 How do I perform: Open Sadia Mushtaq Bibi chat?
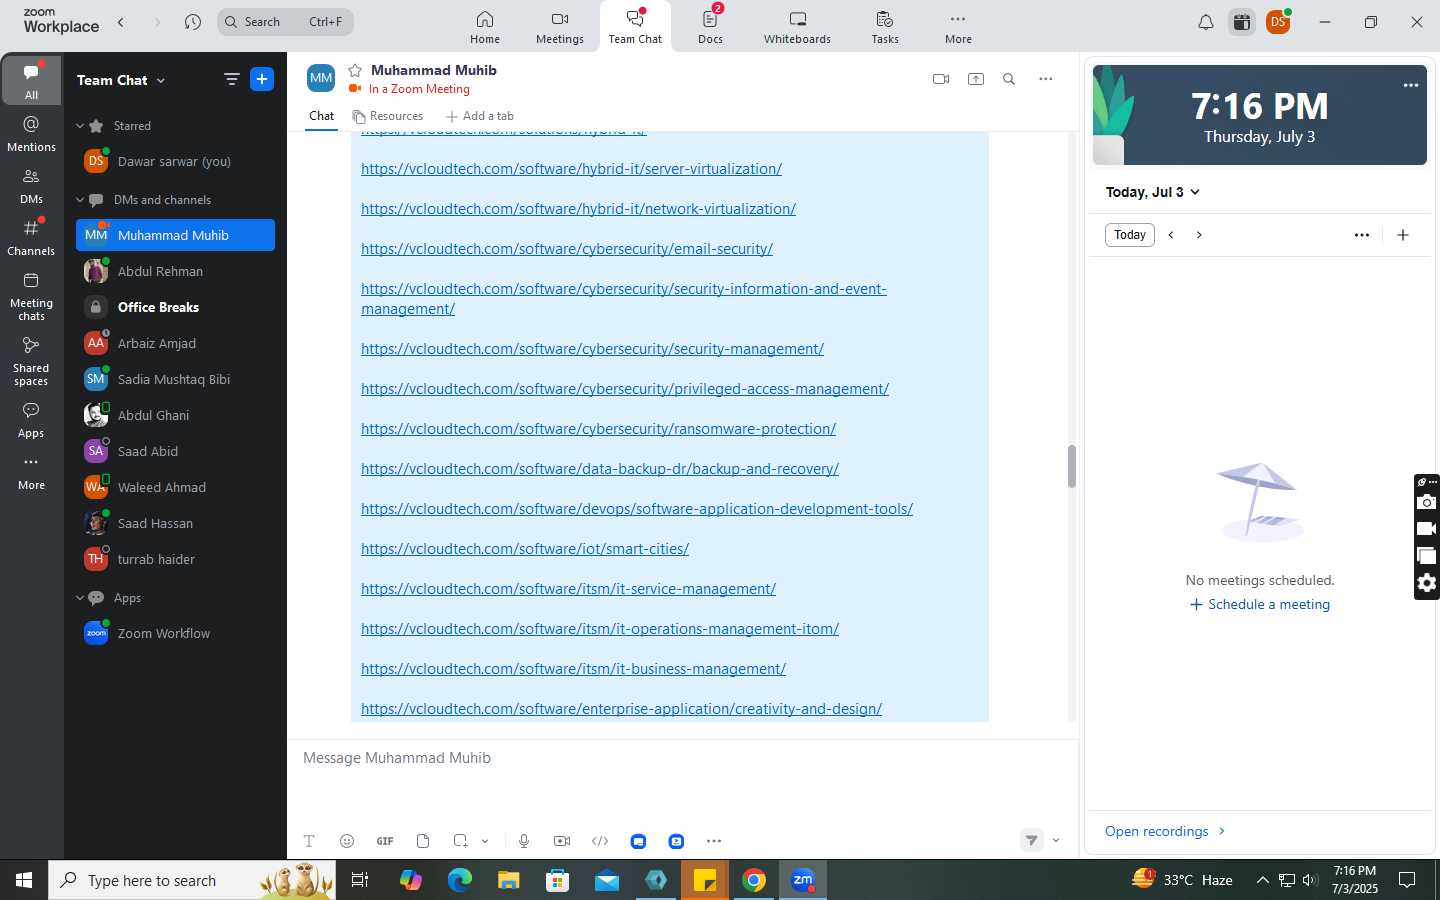(175, 379)
